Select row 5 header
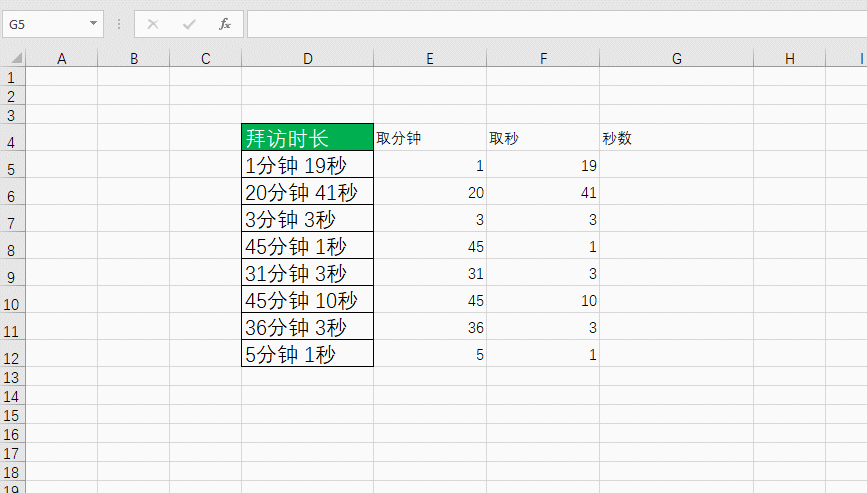 coord(12,165)
